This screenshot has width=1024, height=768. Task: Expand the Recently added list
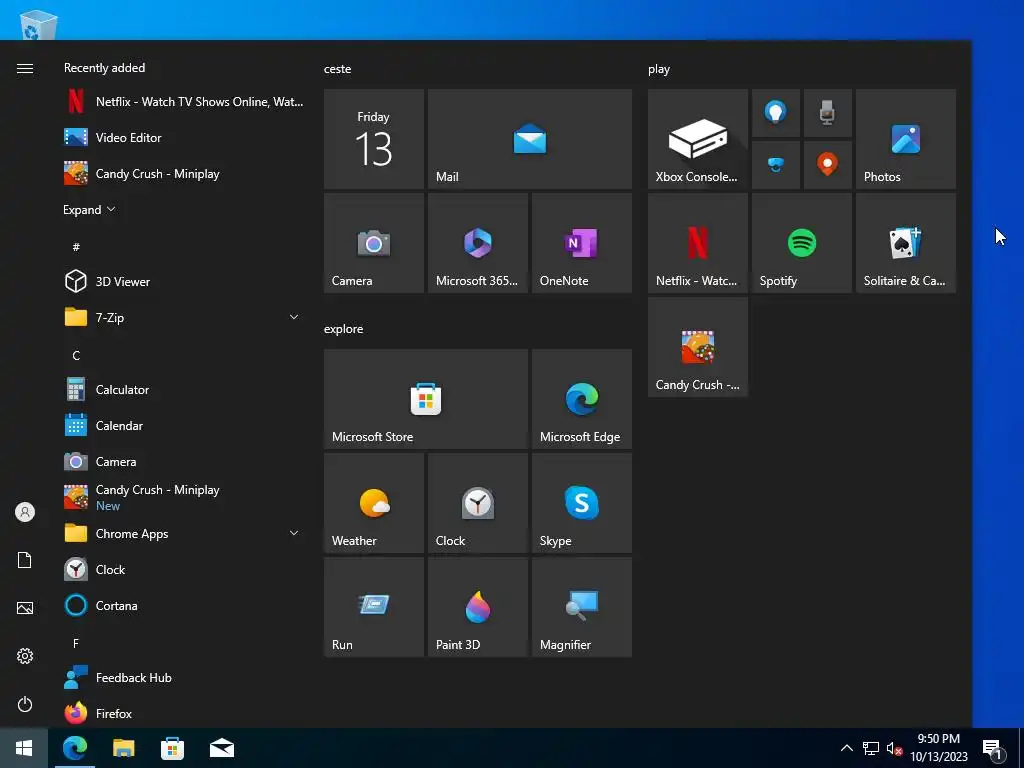point(89,210)
